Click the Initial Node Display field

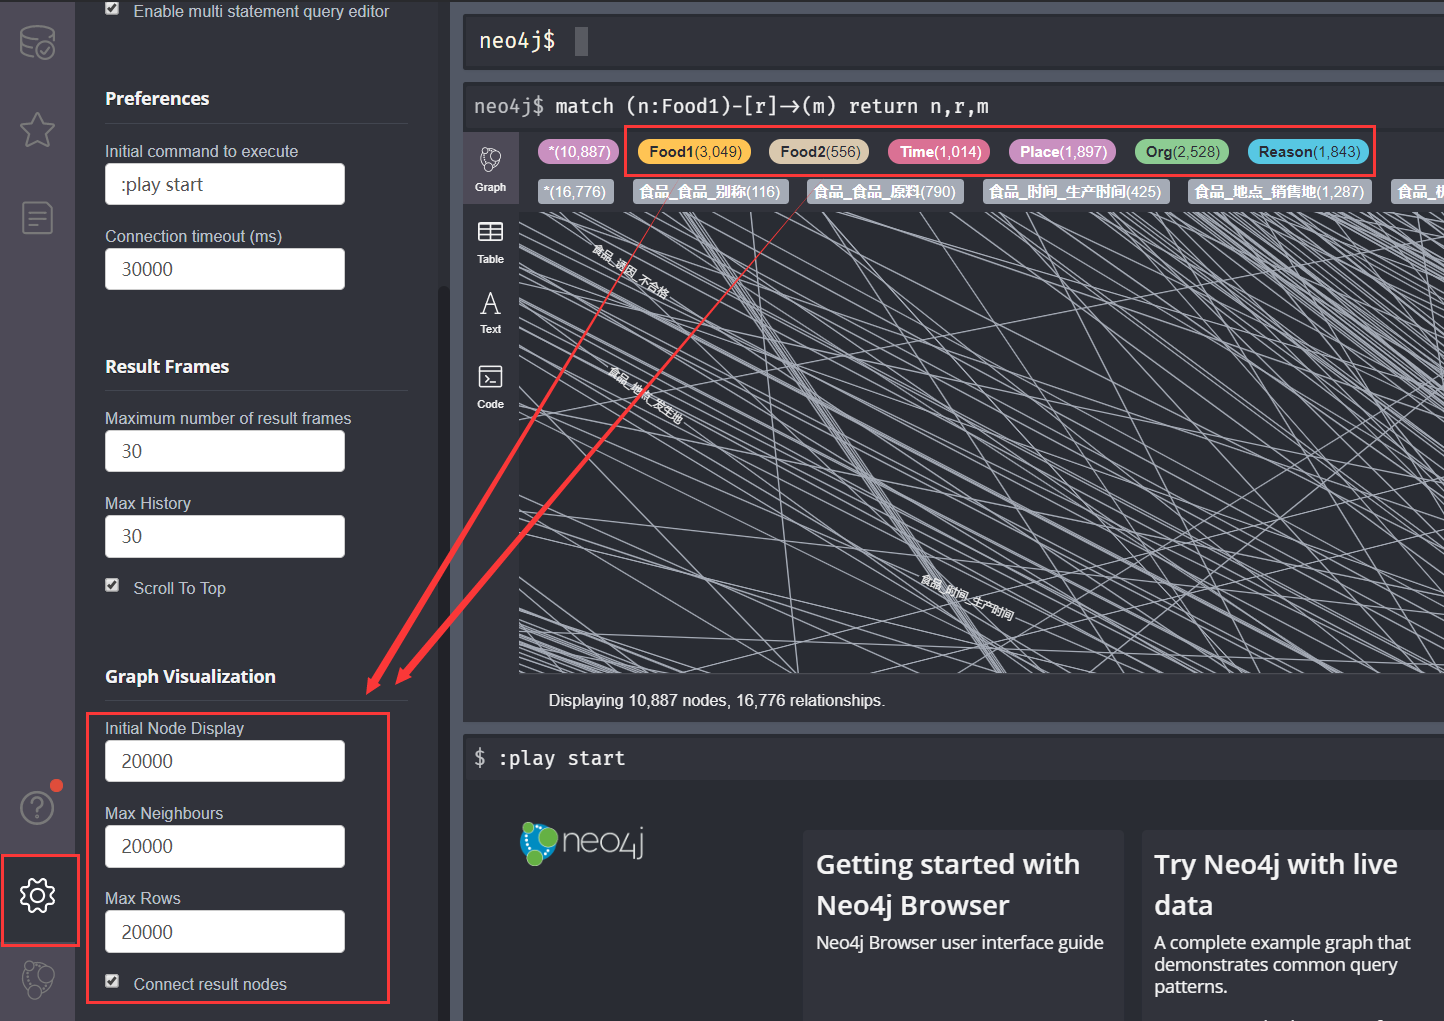pyautogui.click(x=225, y=761)
